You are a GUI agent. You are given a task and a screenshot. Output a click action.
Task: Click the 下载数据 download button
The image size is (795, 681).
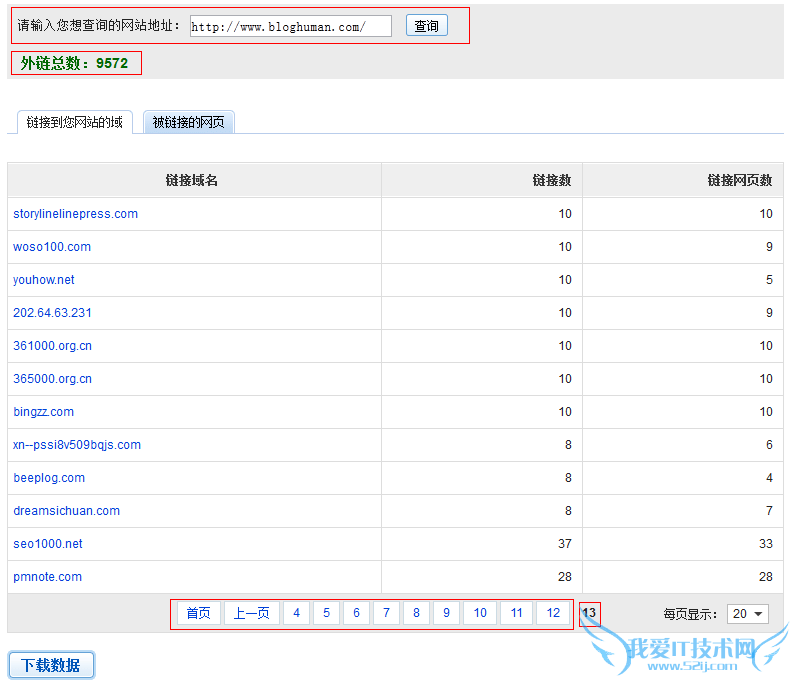[x=51, y=665]
